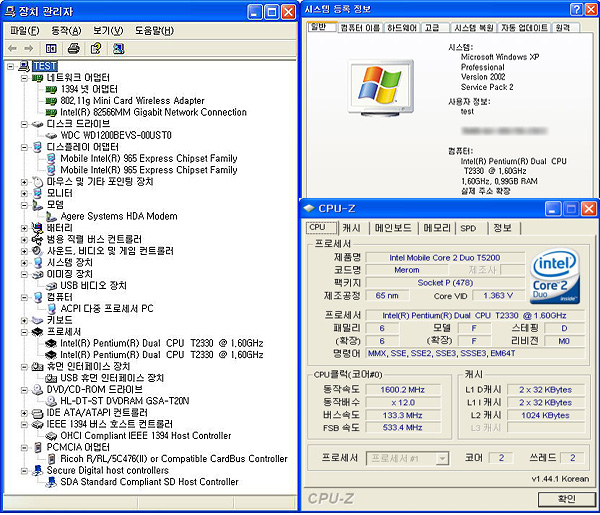Screen dimensions: 600x515
Task: Collapse the 디스플레이 어댑터 branch
Action: tap(24, 147)
